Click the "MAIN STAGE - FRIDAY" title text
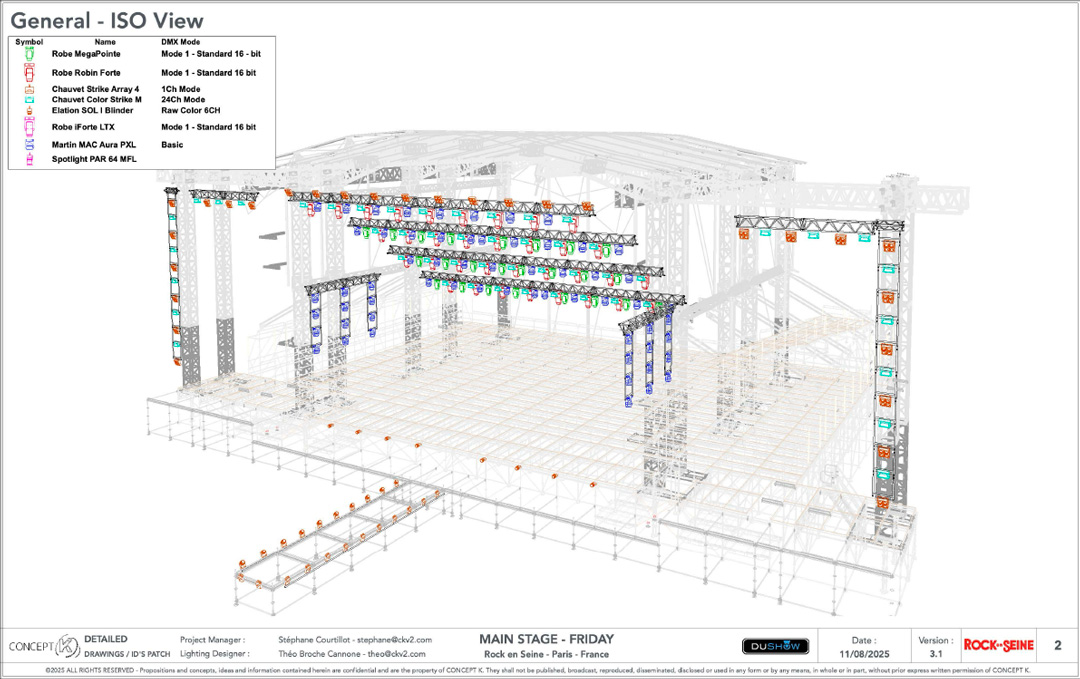1080x679 pixels. pyautogui.click(x=546, y=639)
